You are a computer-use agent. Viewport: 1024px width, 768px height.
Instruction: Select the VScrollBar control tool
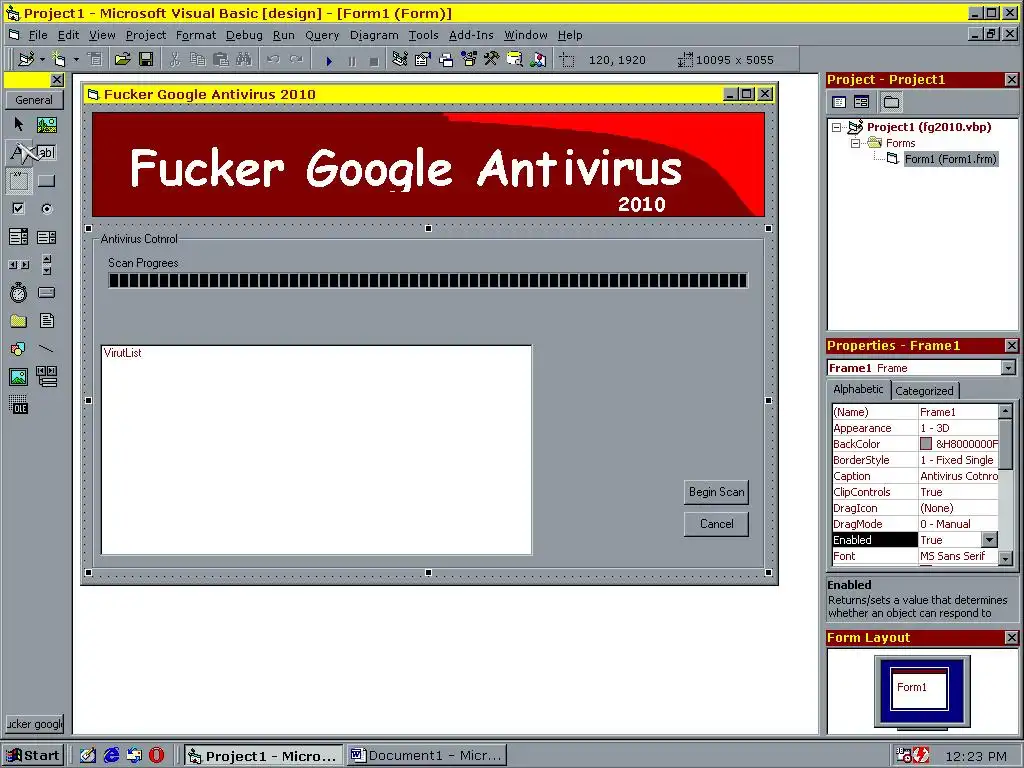46,264
